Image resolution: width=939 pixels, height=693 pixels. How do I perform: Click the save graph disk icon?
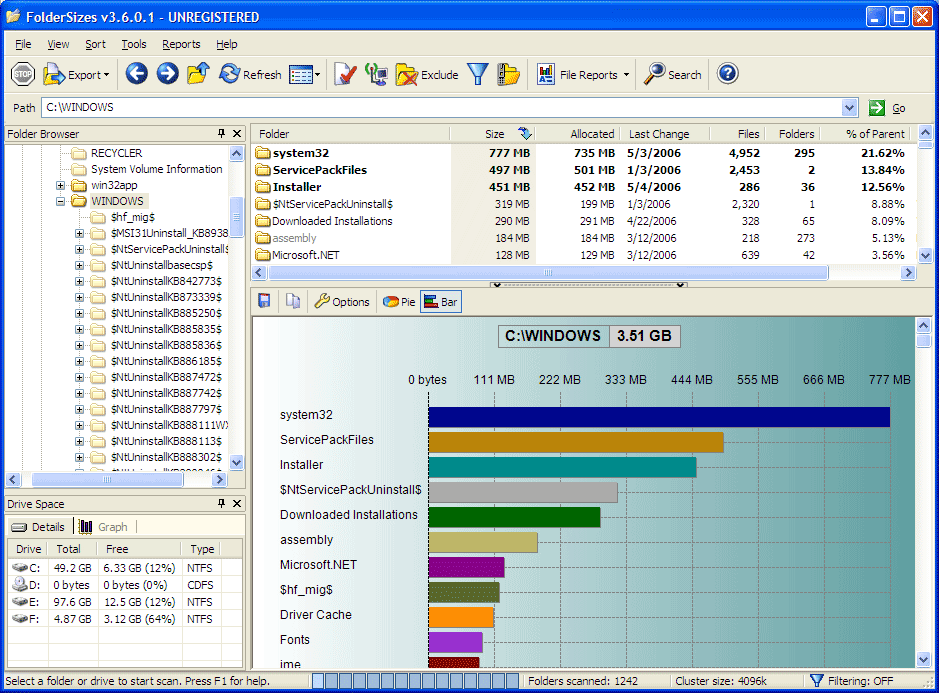click(x=264, y=301)
